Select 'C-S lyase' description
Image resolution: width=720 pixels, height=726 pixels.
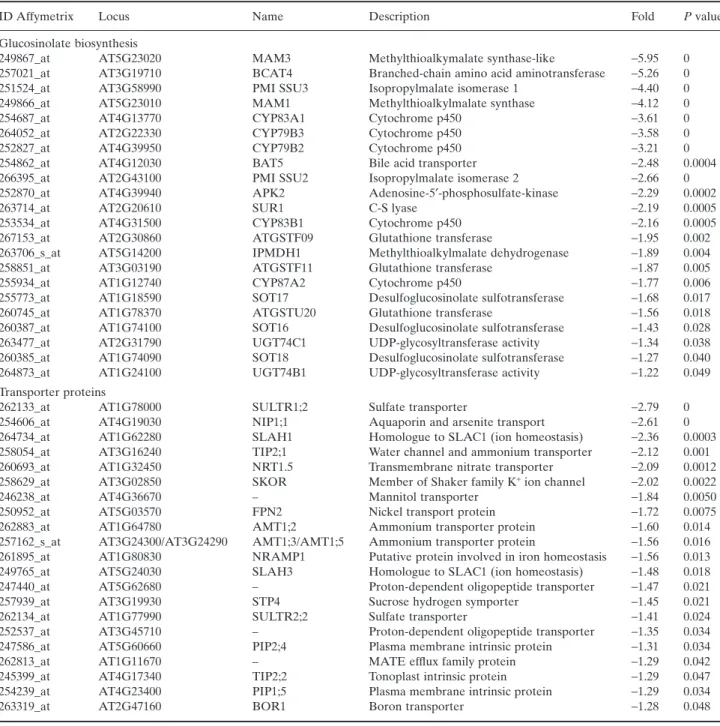393,208
